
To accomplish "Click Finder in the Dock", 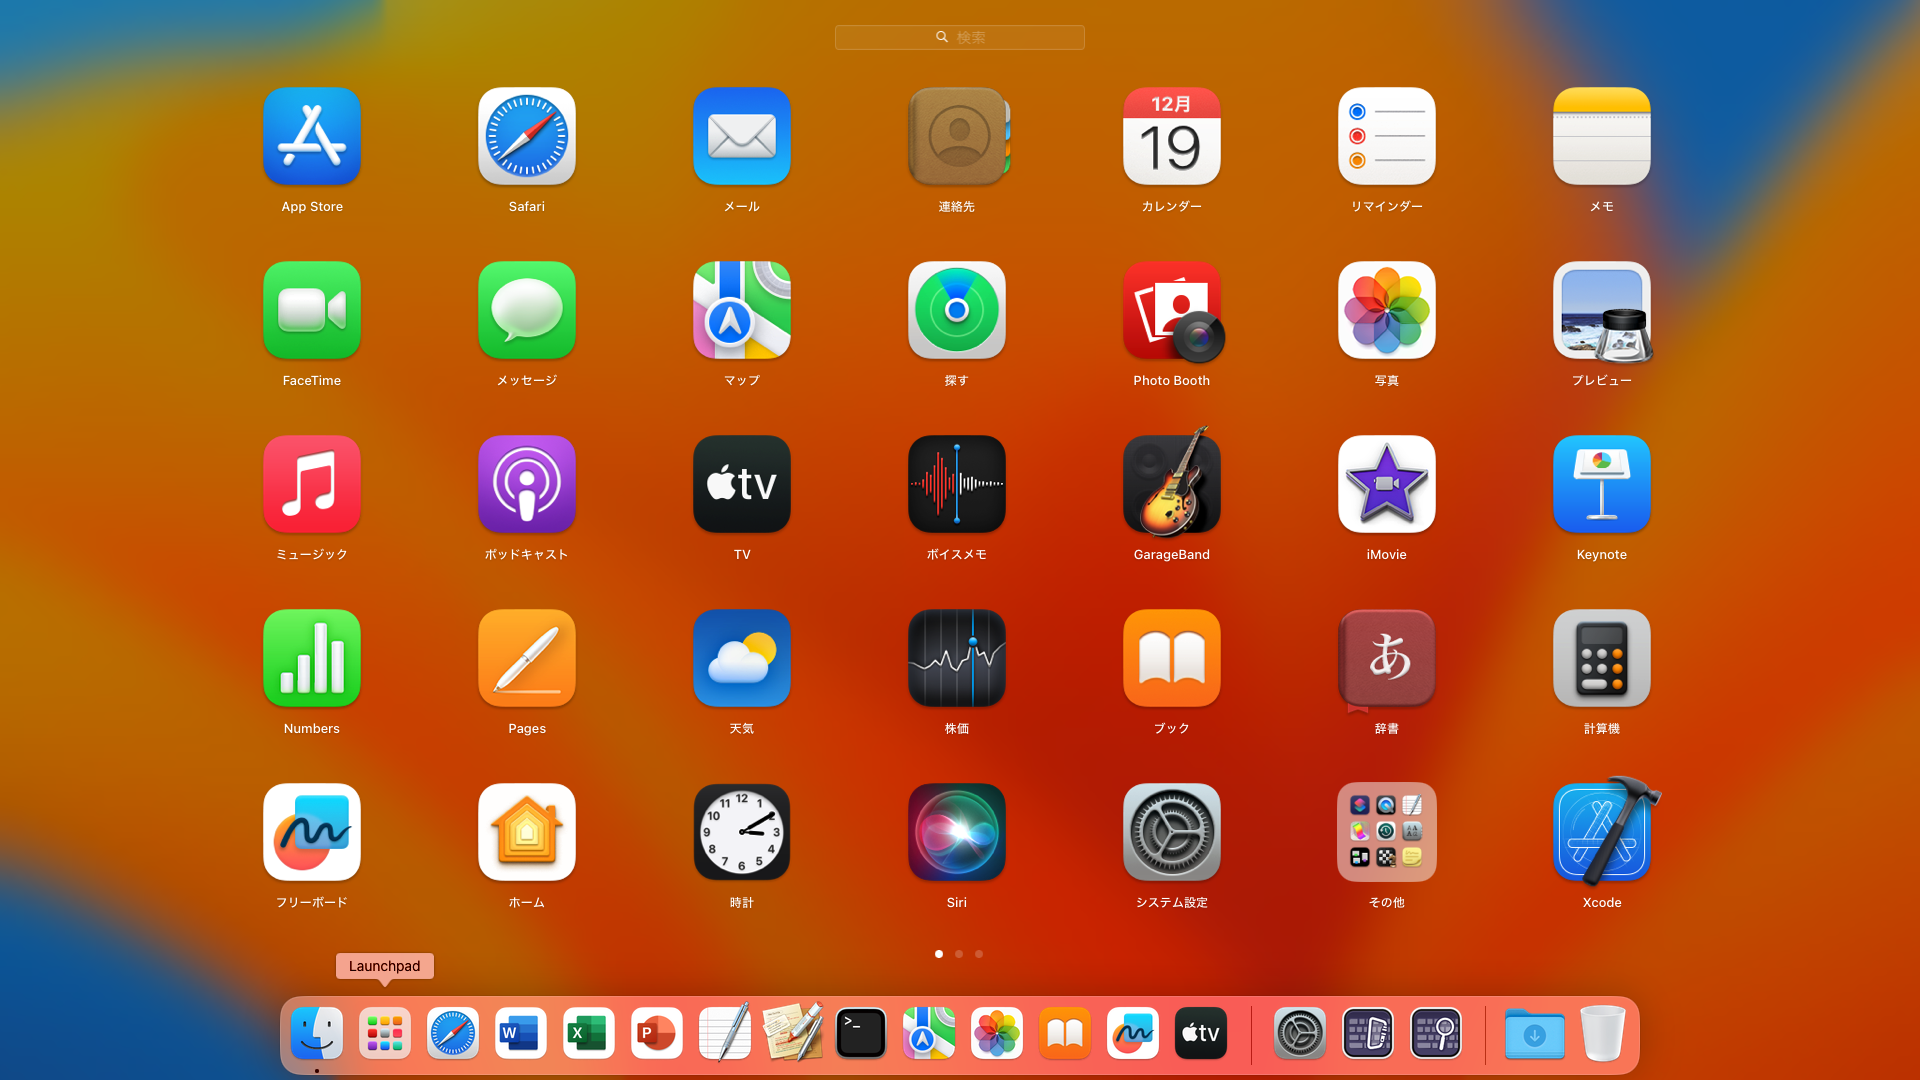I will click(317, 1033).
